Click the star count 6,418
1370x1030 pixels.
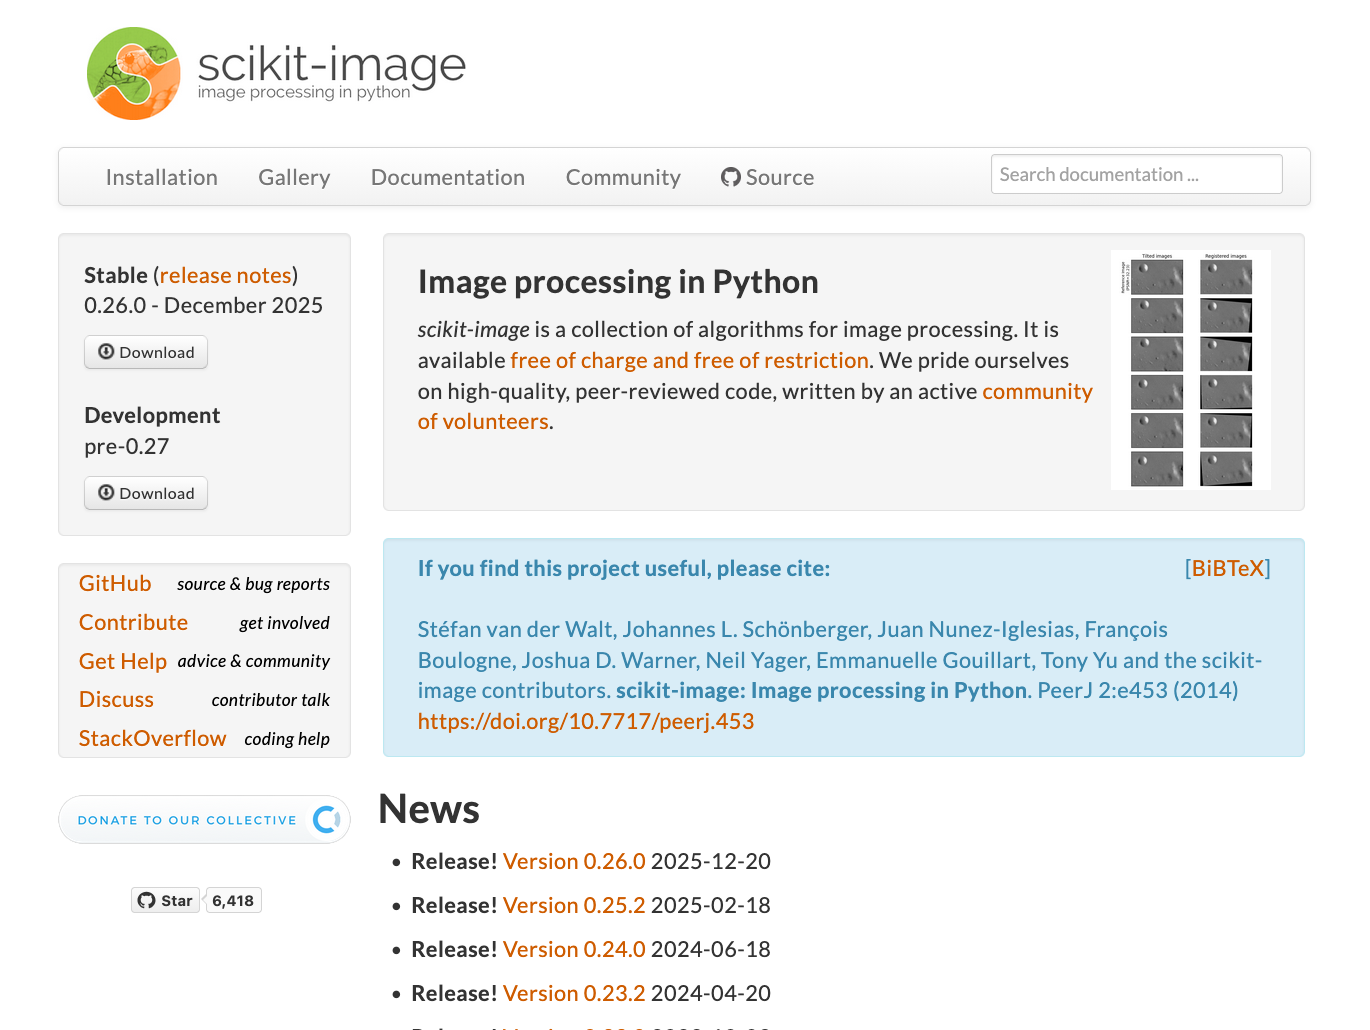pos(233,901)
